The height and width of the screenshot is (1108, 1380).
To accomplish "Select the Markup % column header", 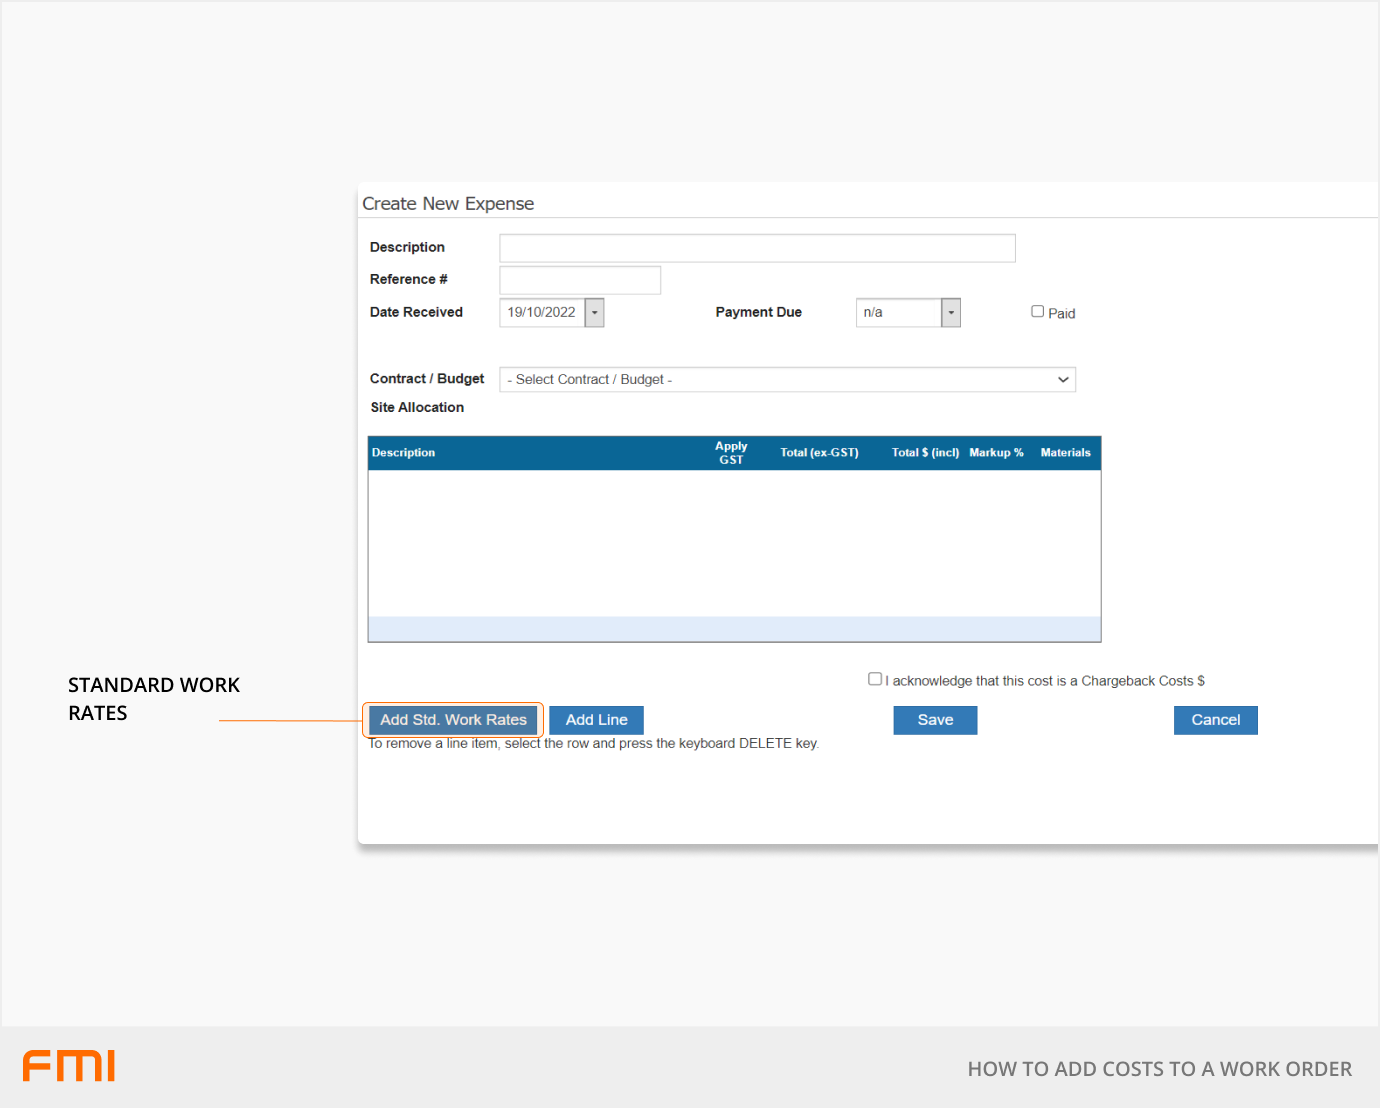I will point(996,453).
